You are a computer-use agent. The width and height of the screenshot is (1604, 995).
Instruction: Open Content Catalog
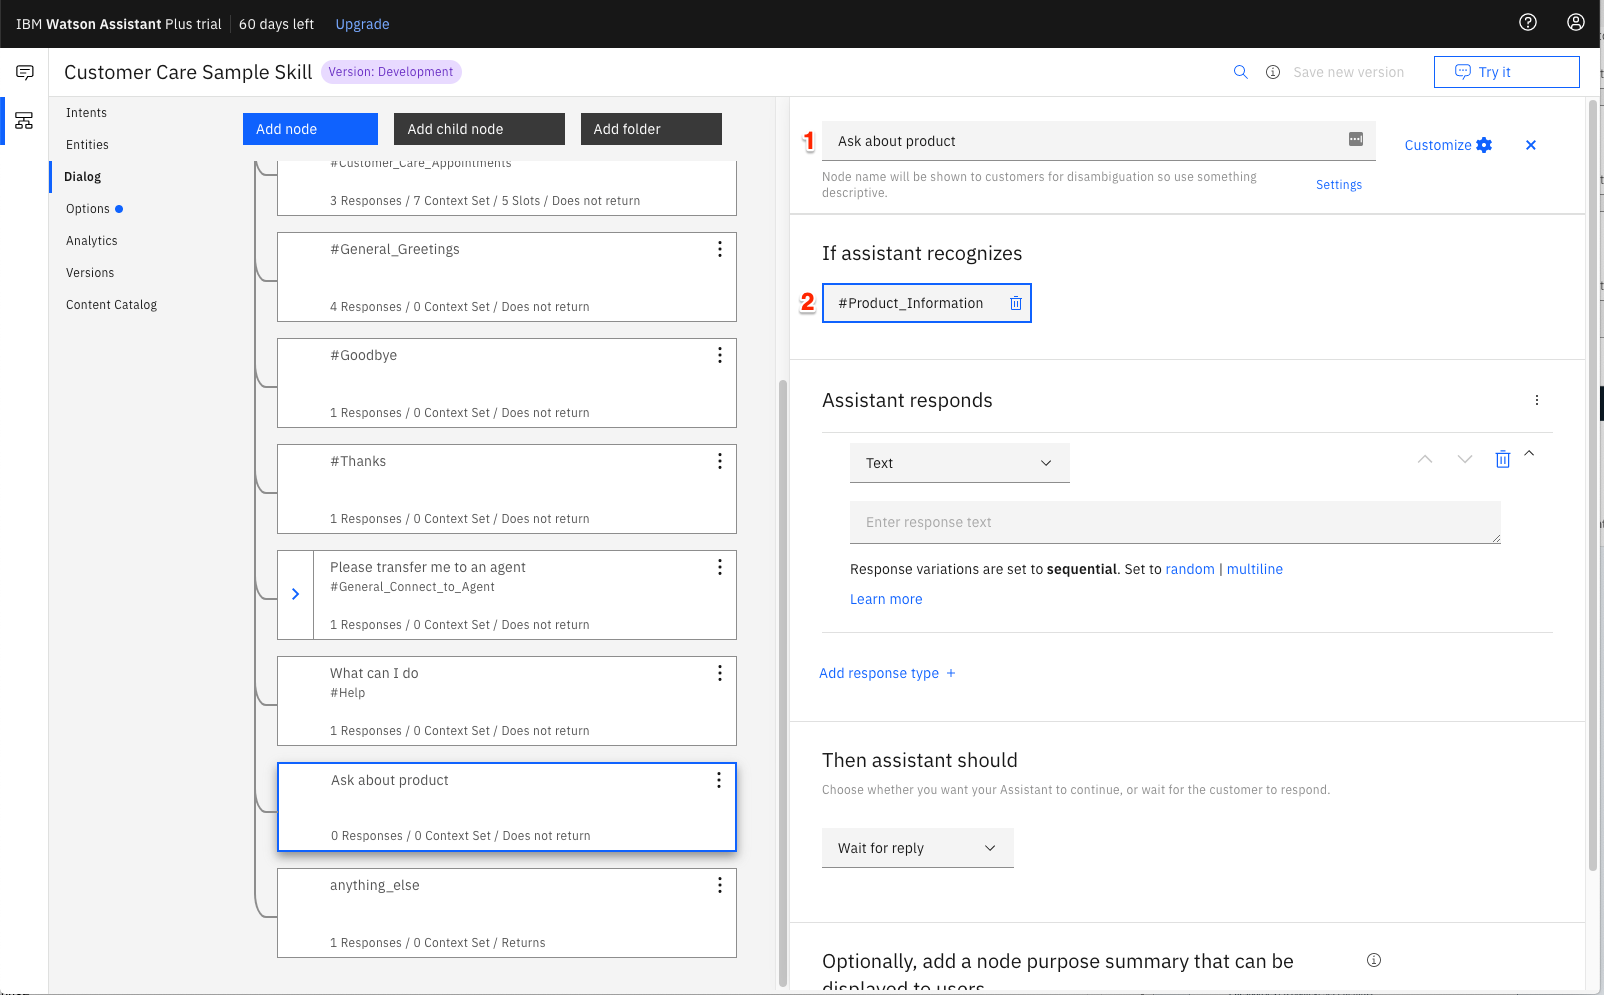click(x=111, y=305)
